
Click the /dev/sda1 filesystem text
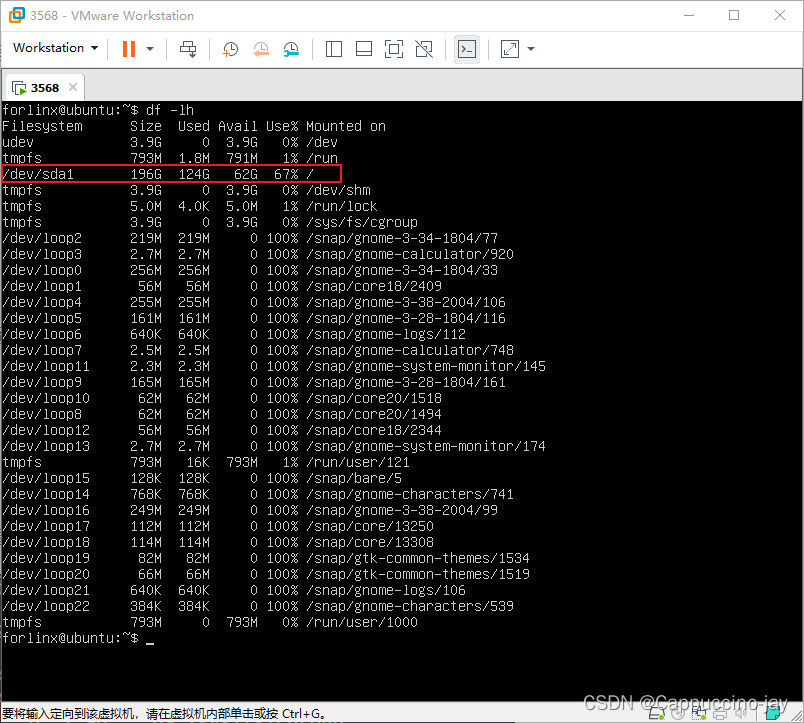[38, 174]
